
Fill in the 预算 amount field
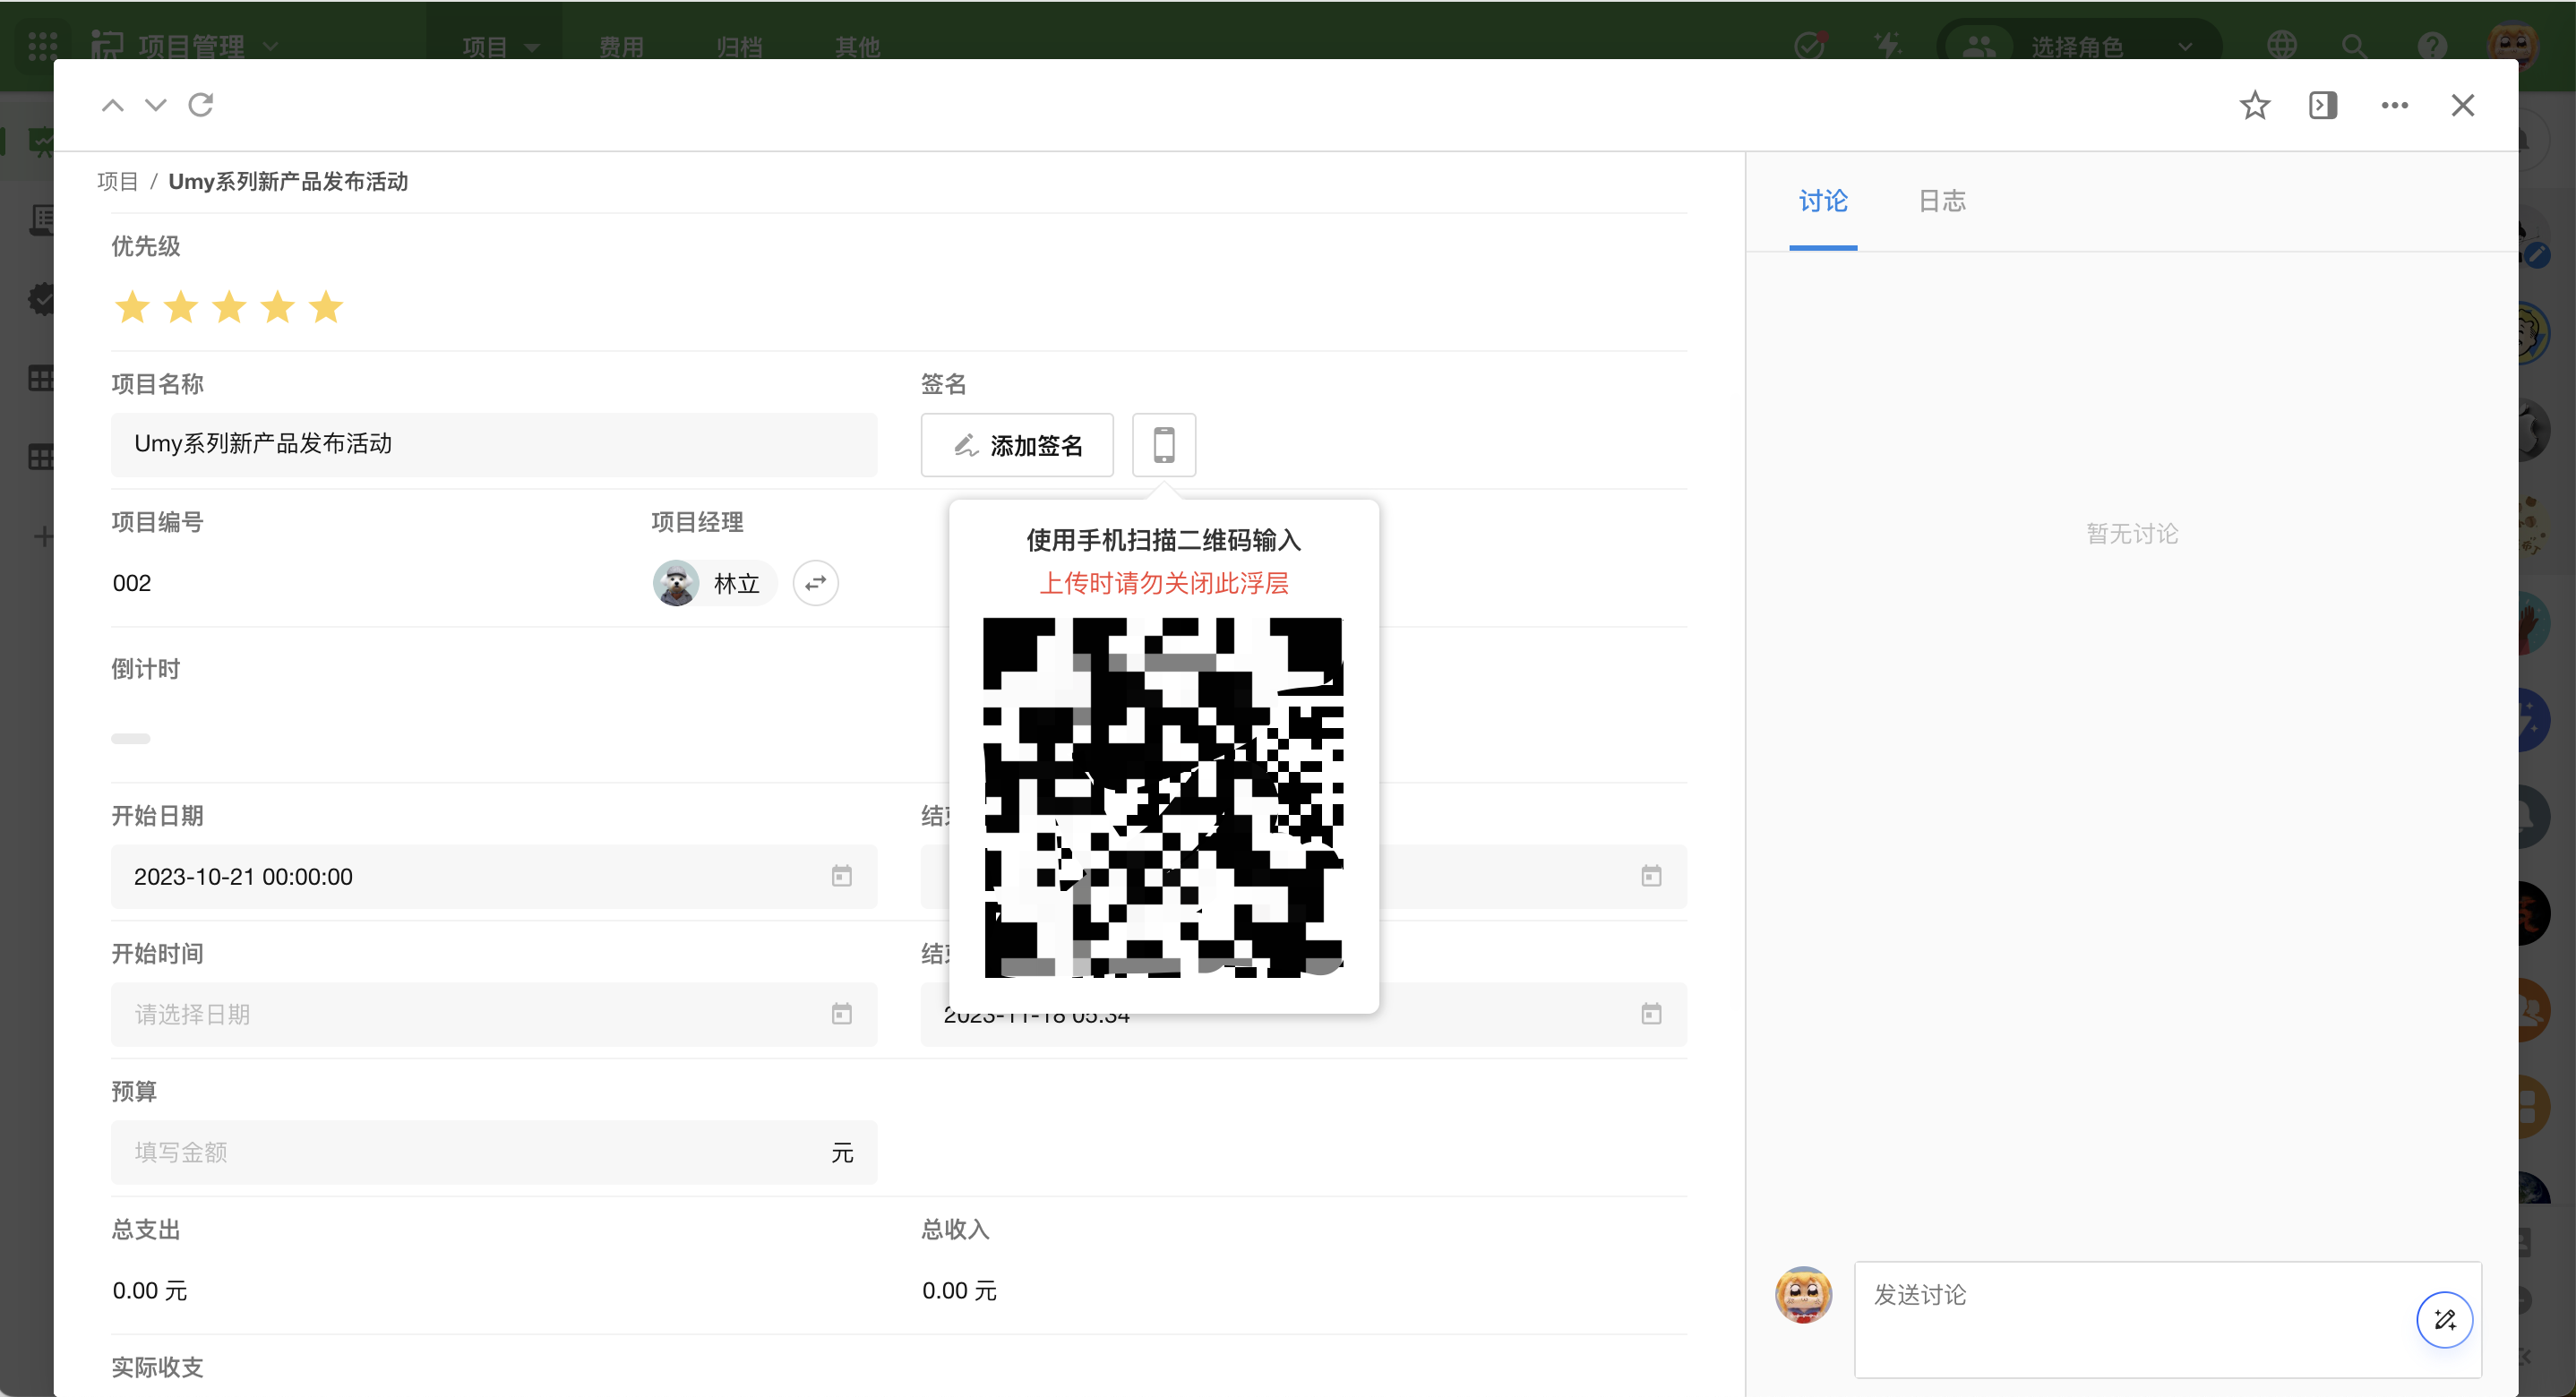(x=494, y=1153)
